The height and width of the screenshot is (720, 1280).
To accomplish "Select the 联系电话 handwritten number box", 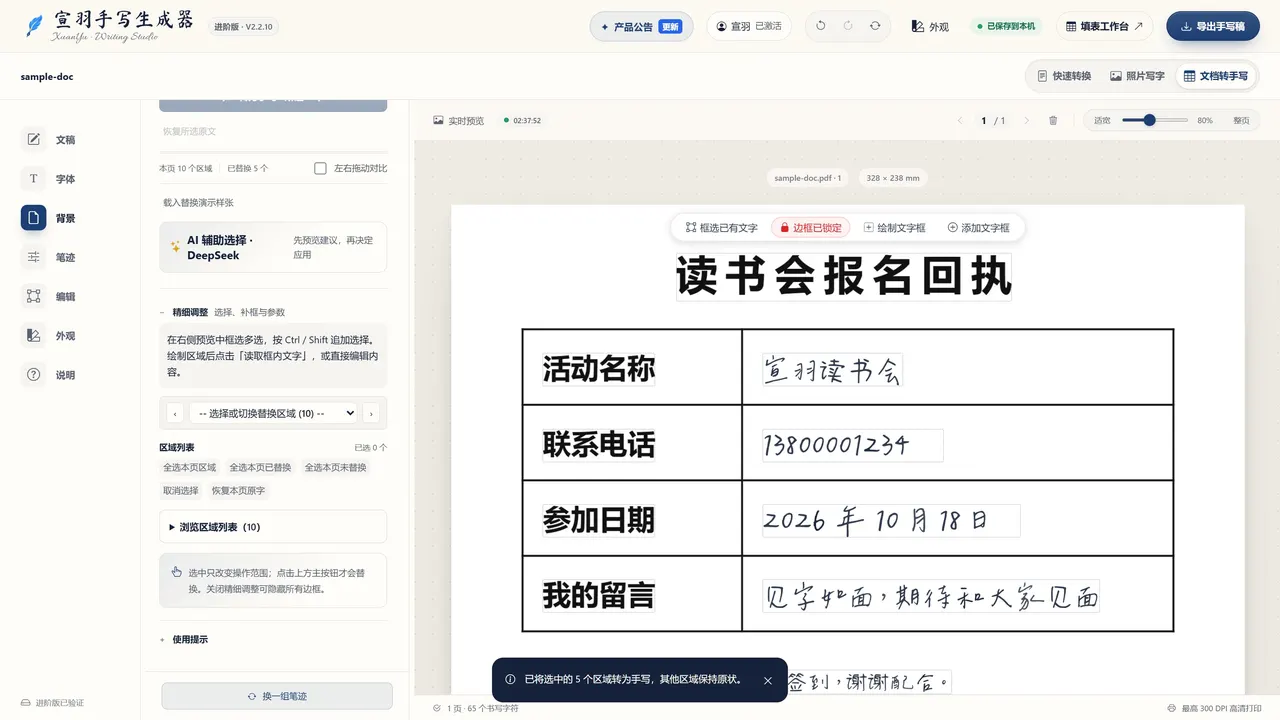I will pos(852,445).
